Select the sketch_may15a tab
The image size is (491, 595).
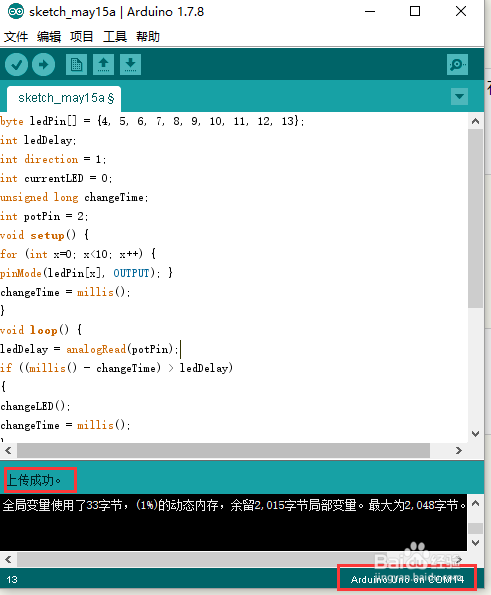click(x=64, y=98)
